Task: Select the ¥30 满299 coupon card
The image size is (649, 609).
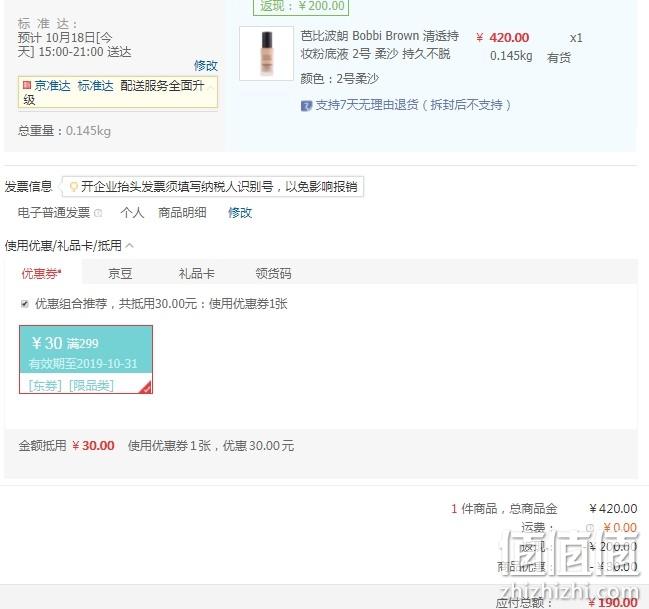Action: tap(86, 359)
